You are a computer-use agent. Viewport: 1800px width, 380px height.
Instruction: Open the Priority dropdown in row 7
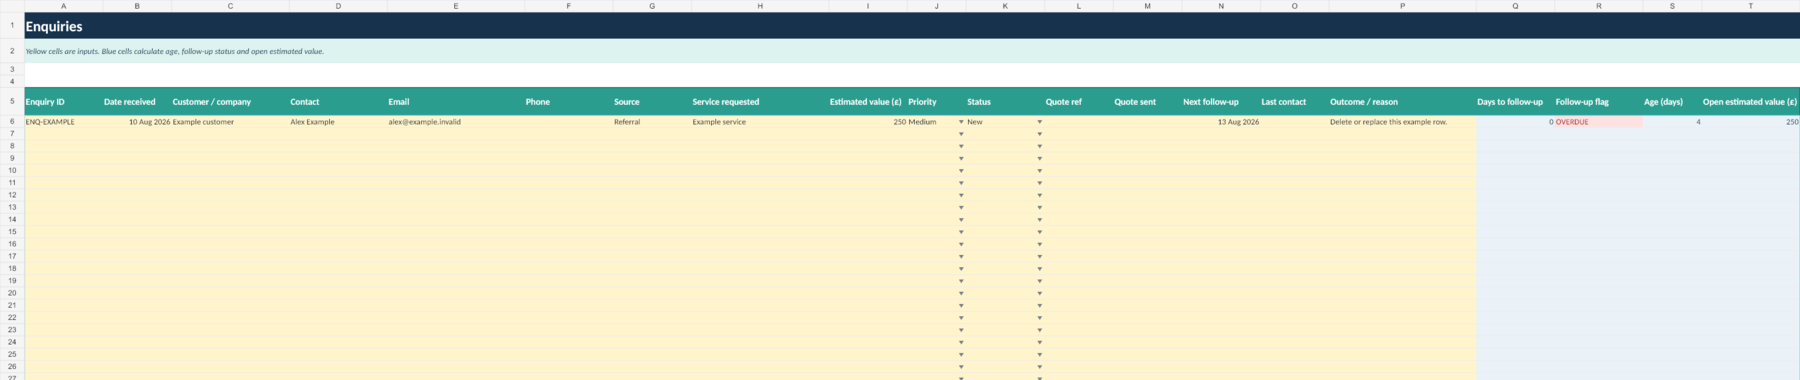tap(961, 134)
